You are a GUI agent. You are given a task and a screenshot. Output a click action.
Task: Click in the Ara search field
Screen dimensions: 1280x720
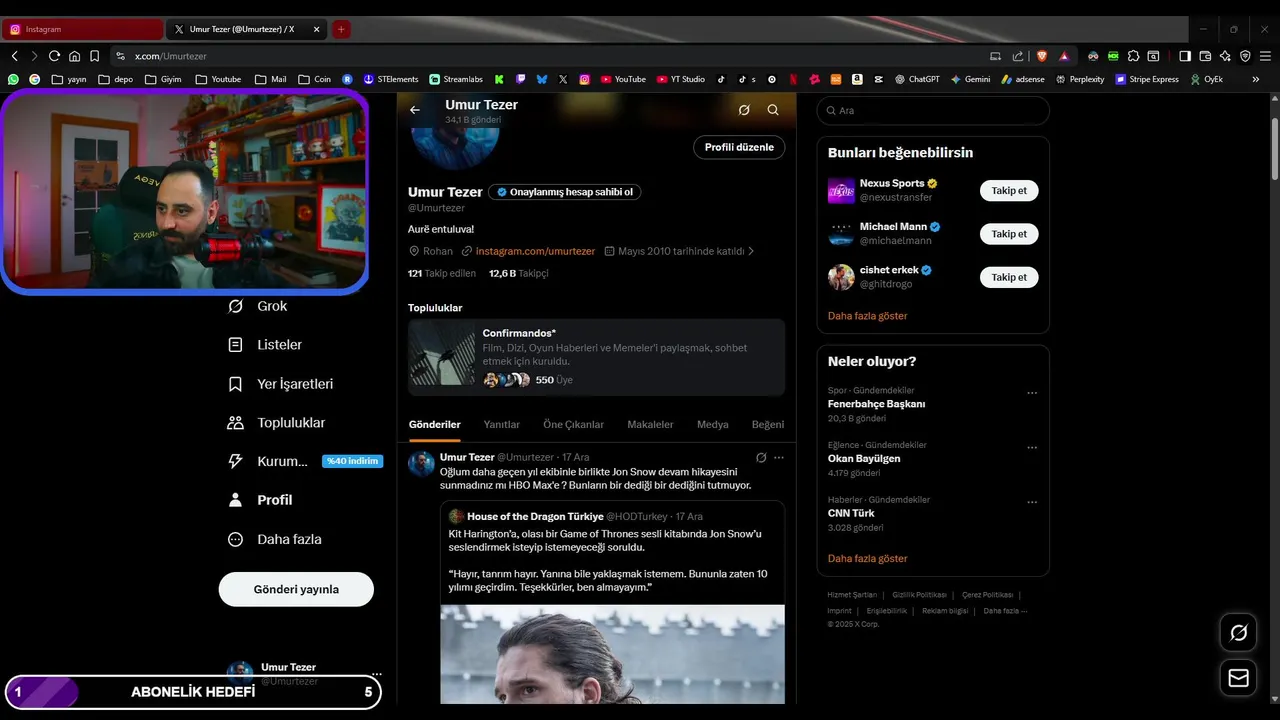933,111
